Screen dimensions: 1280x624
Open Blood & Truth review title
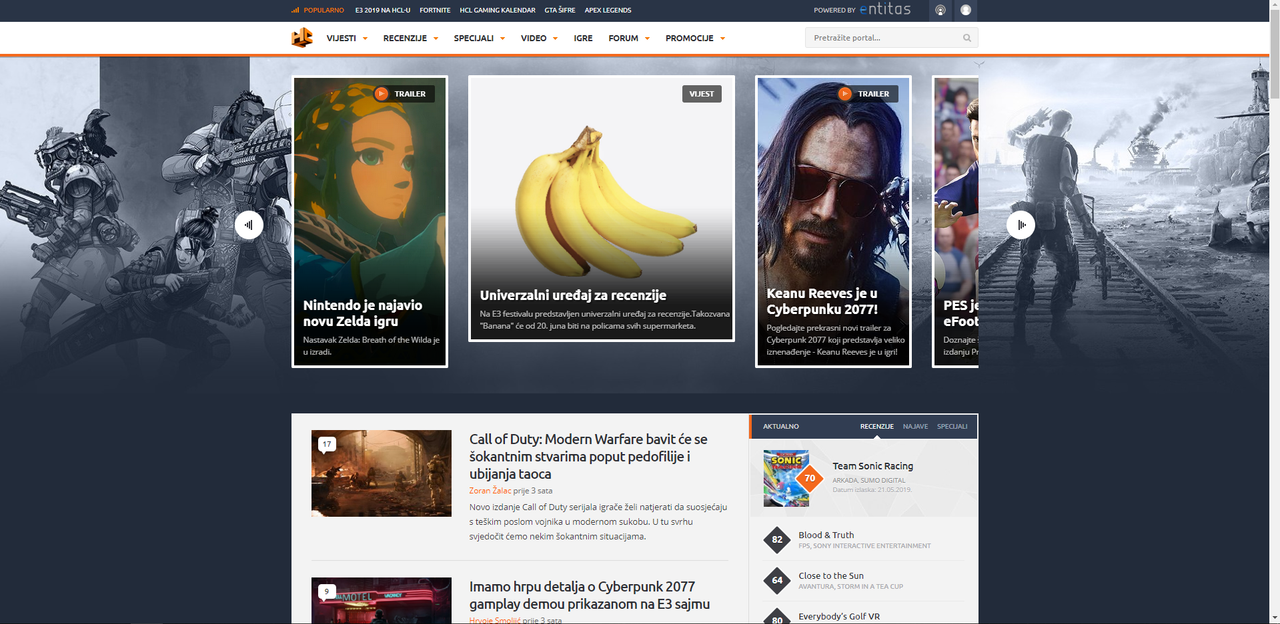826,535
